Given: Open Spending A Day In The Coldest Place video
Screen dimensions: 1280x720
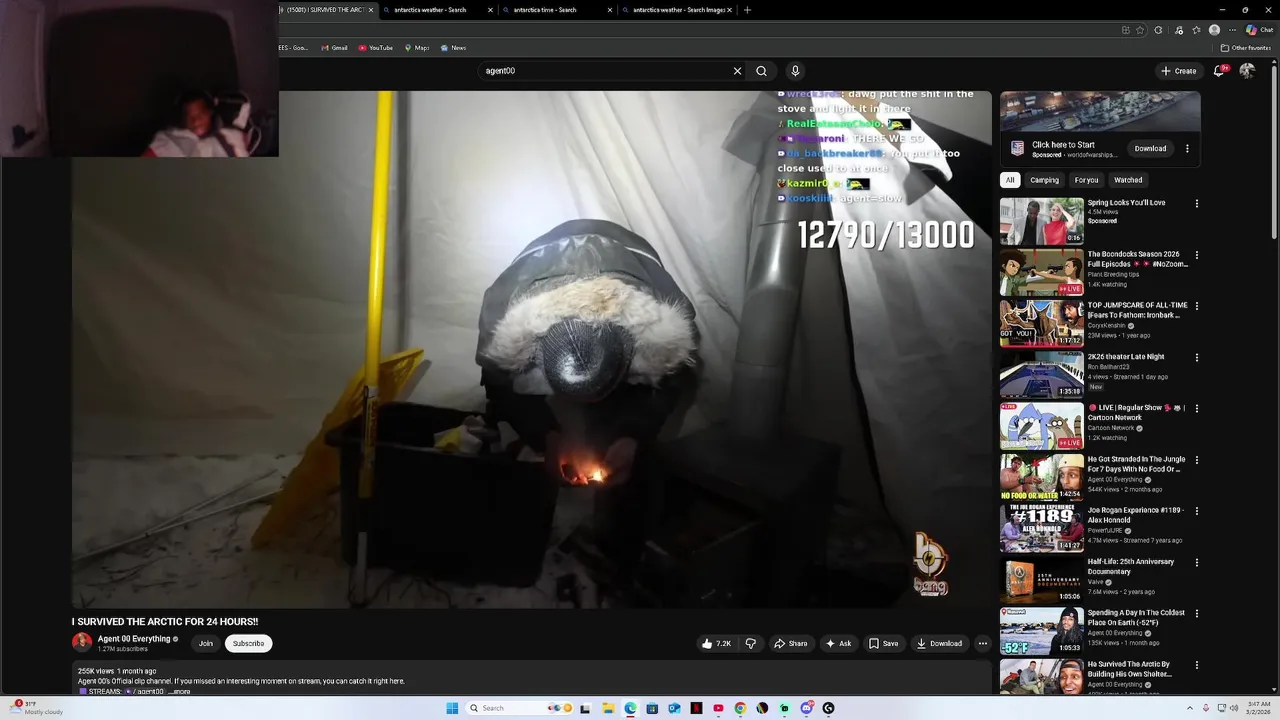Looking at the screenshot, I should click(1041, 631).
